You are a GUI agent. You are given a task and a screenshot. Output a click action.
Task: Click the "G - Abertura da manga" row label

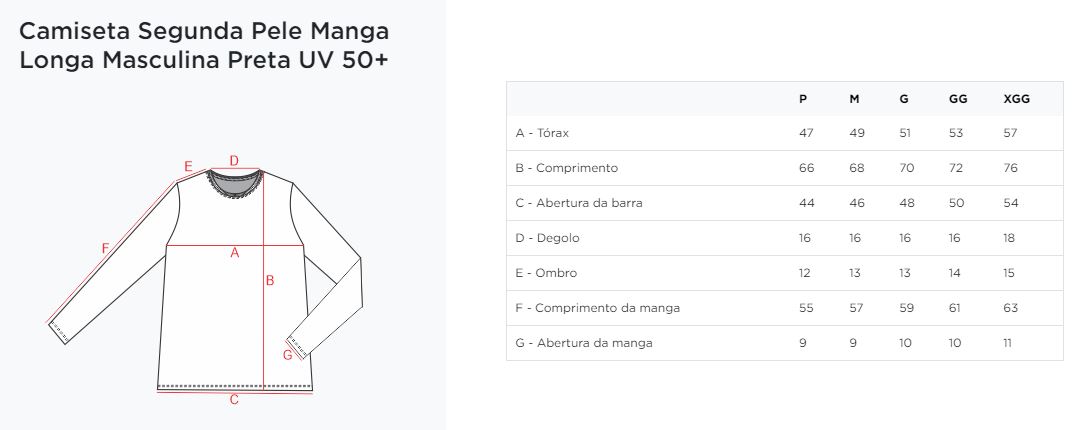[584, 343]
